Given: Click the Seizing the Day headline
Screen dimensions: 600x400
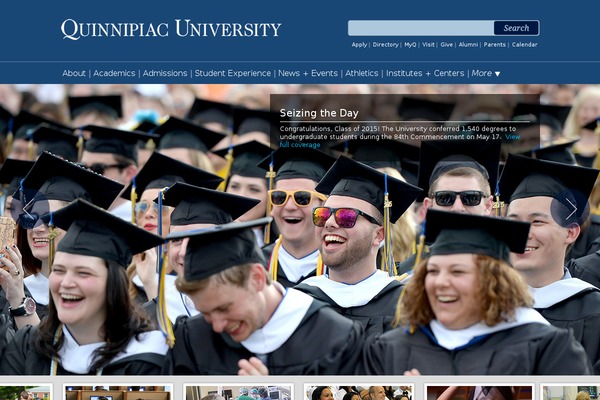Looking at the screenshot, I should 319,113.
